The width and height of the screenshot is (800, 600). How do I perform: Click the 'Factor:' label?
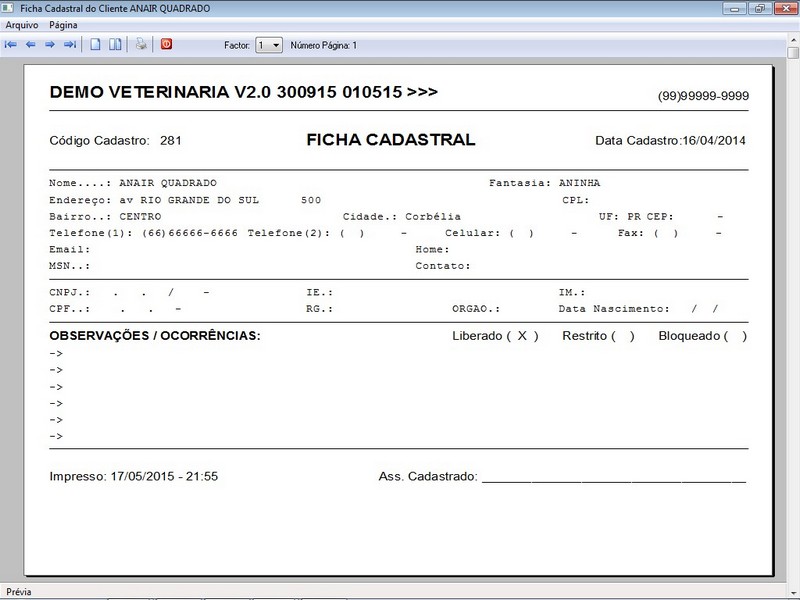click(237, 45)
